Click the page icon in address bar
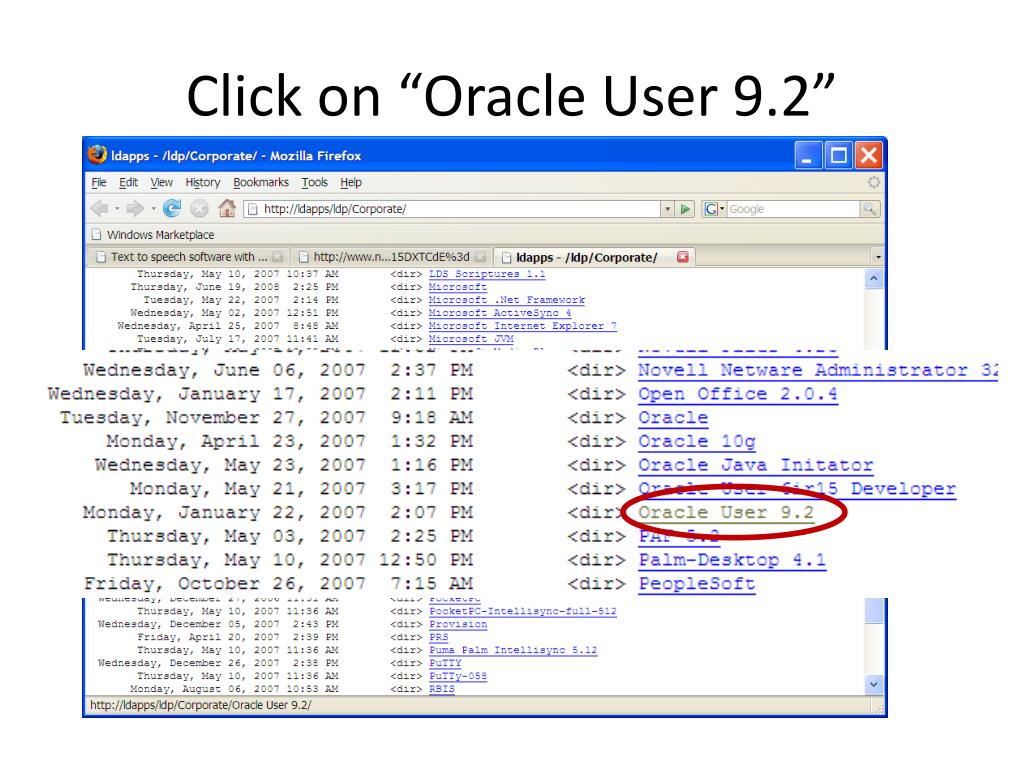Image resolution: width=1024 pixels, height=768 pixels. tap(252, 209)
